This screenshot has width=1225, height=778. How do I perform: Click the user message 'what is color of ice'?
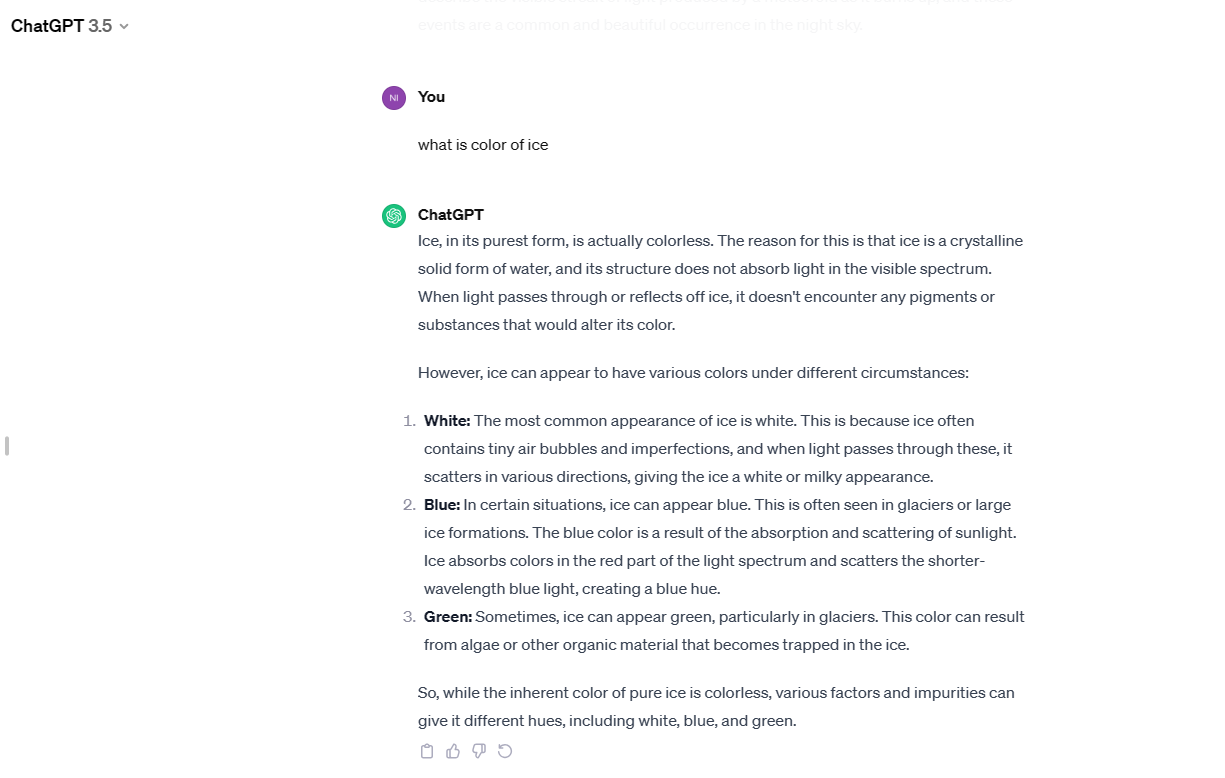[x=483, y=145]
